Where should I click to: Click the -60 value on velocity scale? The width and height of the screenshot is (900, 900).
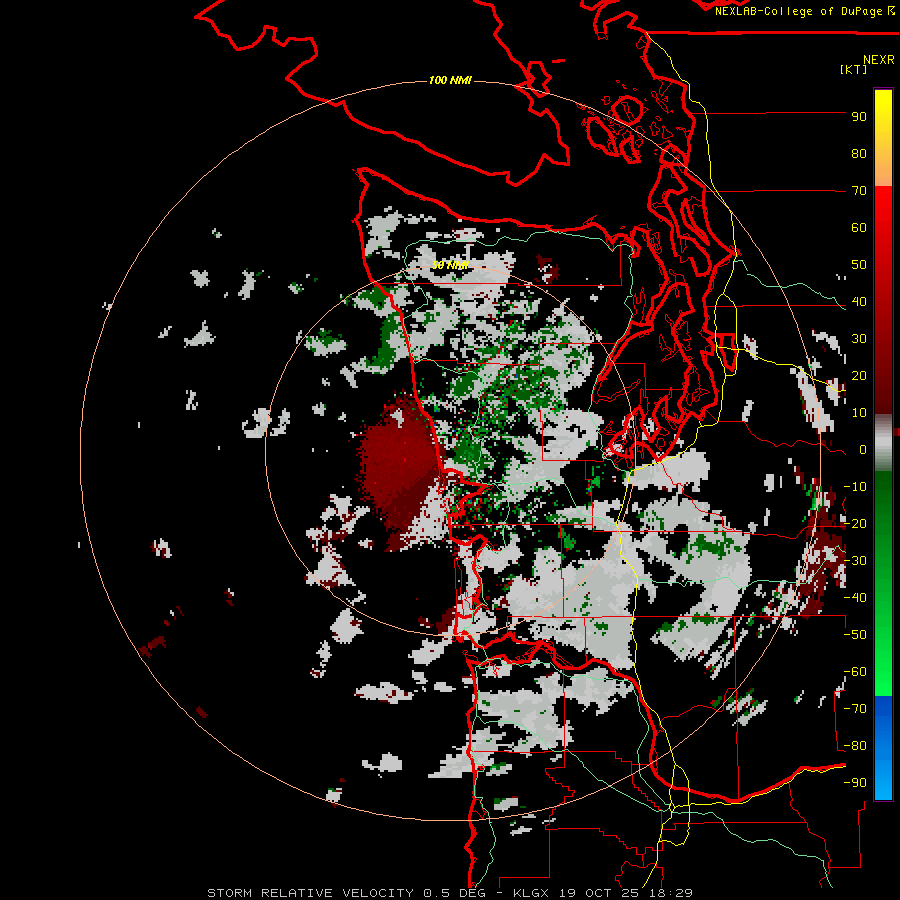[x=855, y=672]
